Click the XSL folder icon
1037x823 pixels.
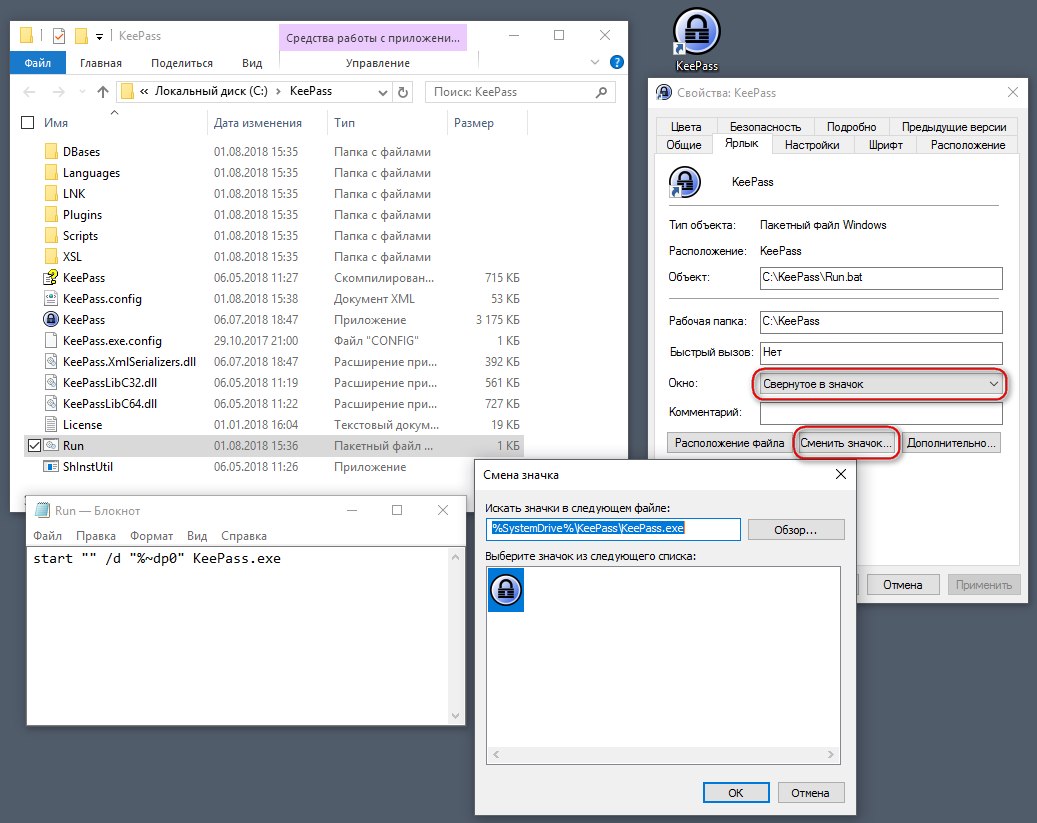point(51,257)
